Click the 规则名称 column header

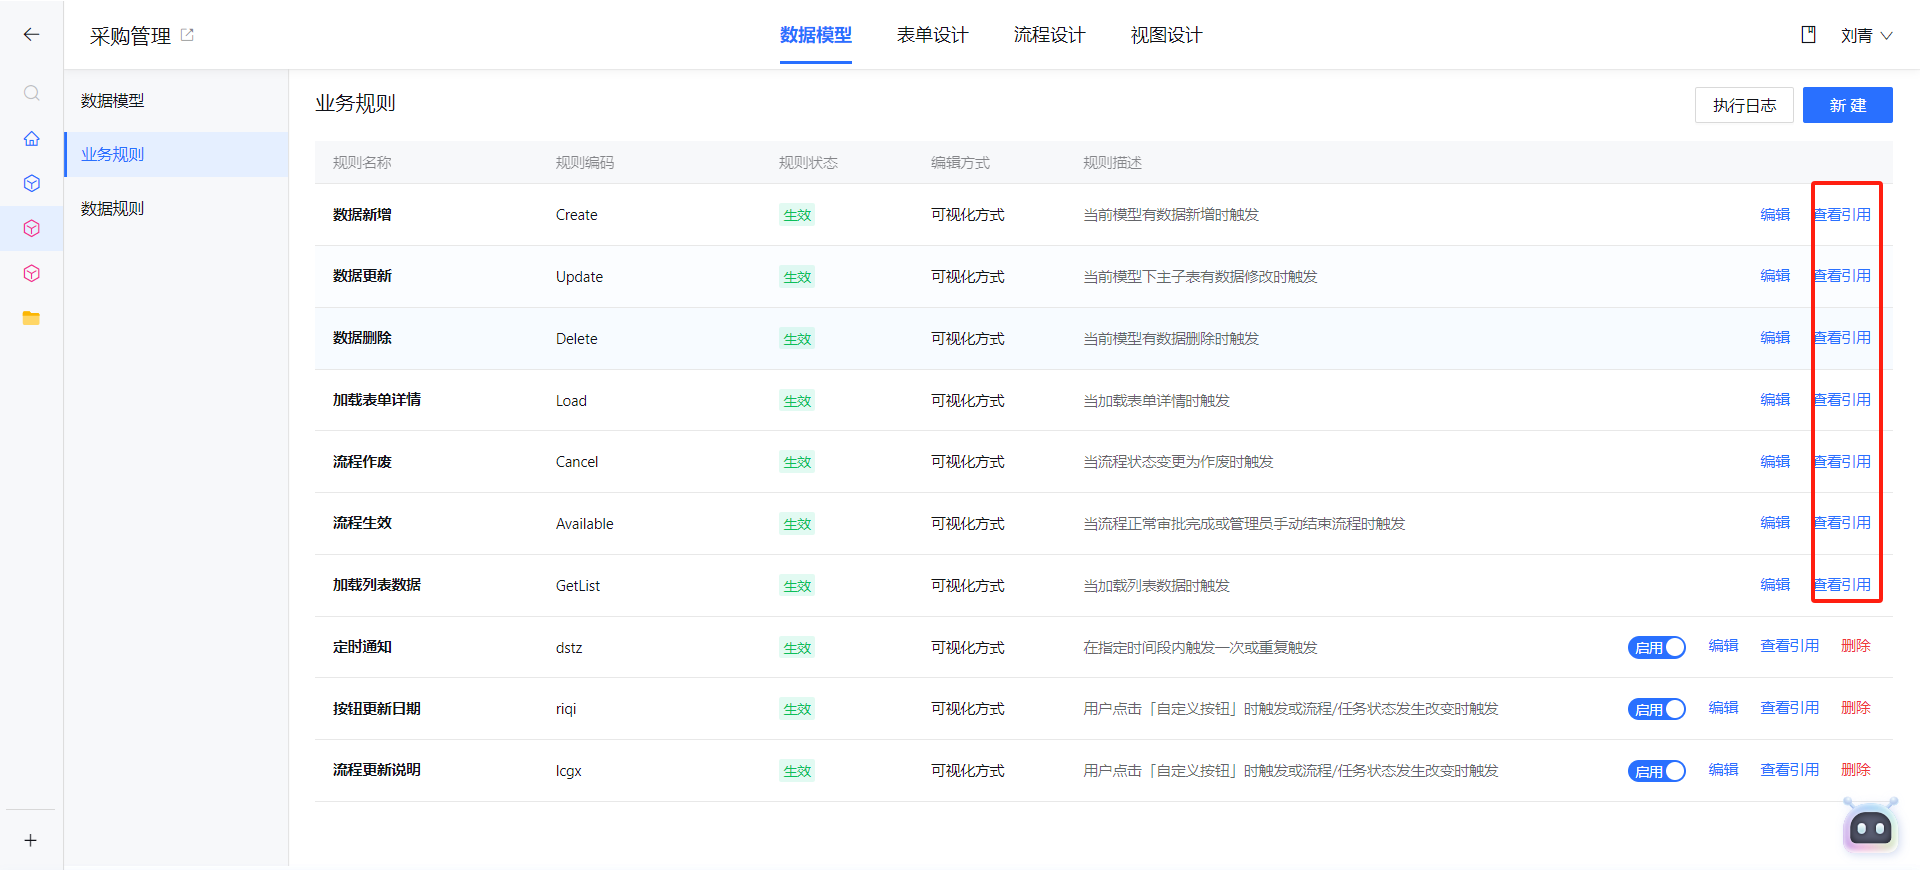point(362,162)
